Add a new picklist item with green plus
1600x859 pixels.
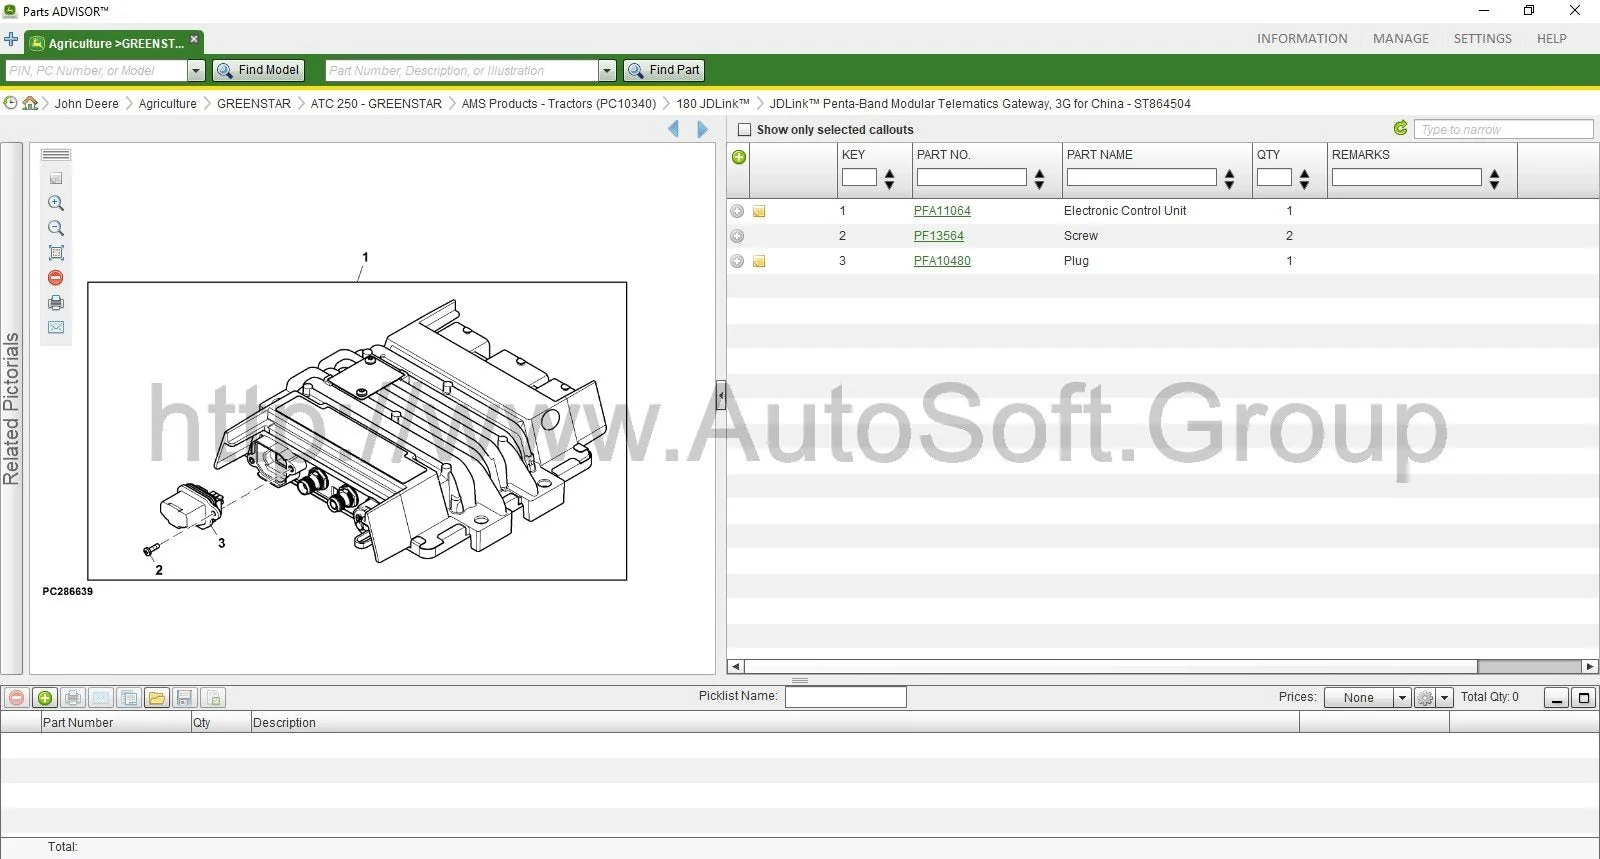45,698
